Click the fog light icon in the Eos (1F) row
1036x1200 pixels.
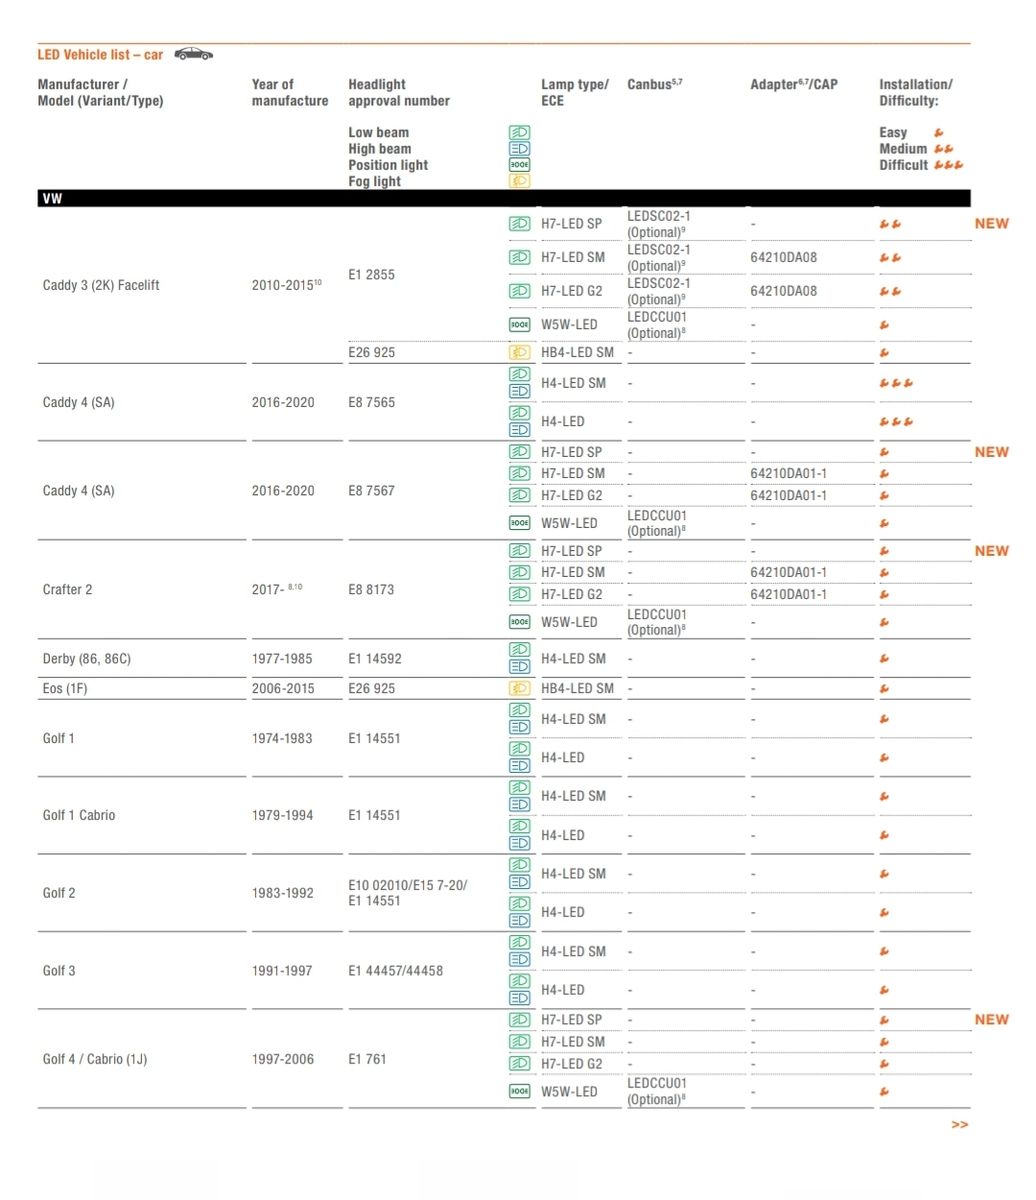519,688
